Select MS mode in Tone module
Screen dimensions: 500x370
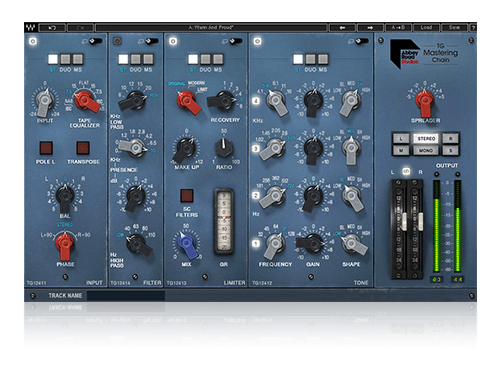[322, 59]
